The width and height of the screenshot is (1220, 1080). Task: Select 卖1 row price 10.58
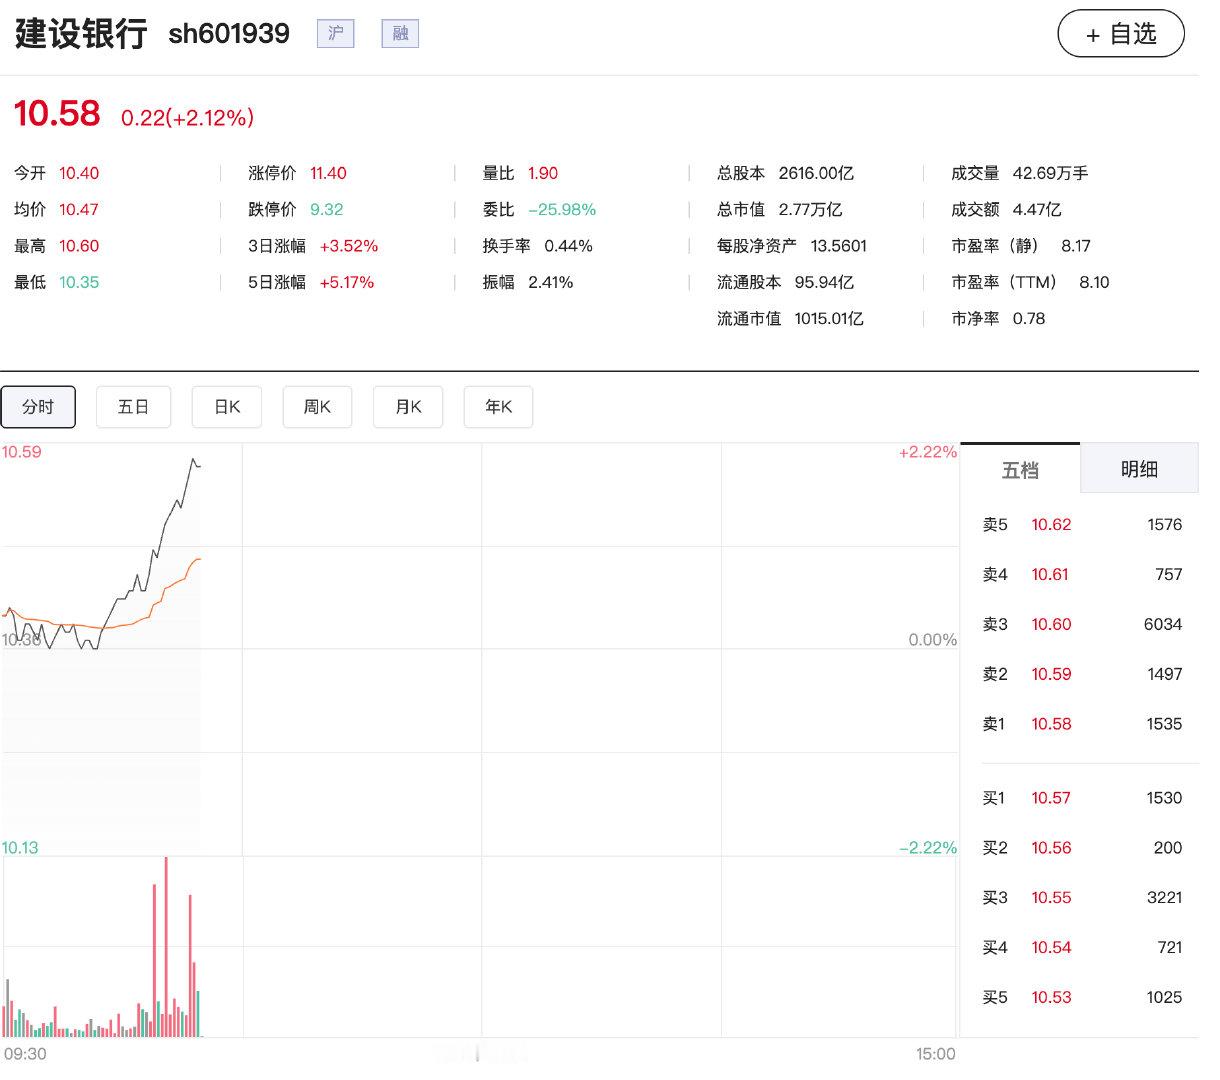[x=1051, y=724]
